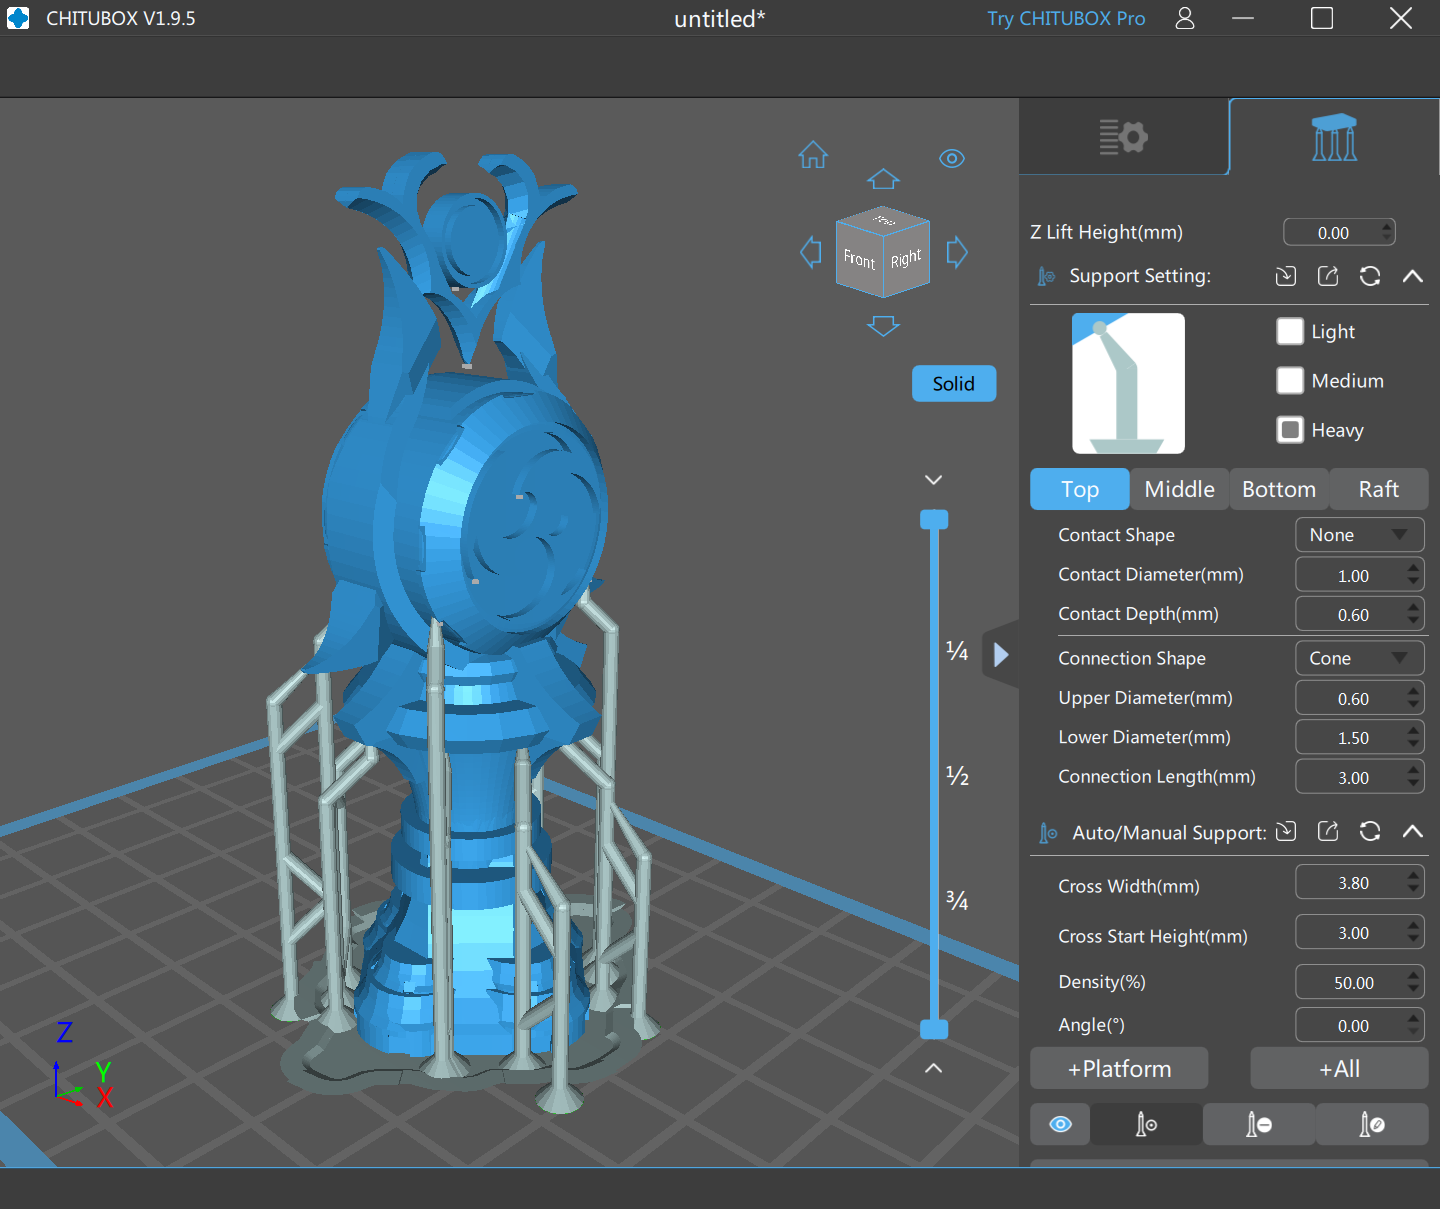Viewport: 1440px width, 1209px height.
Task: Import support setting profile icon
Action: (x=1286, y=276)
